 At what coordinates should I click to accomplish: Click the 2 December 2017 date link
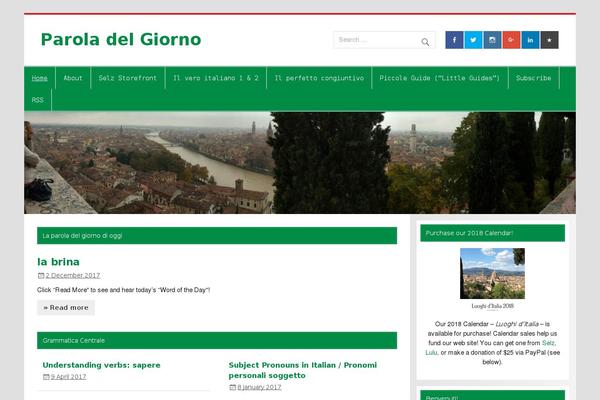pos(73,275)
